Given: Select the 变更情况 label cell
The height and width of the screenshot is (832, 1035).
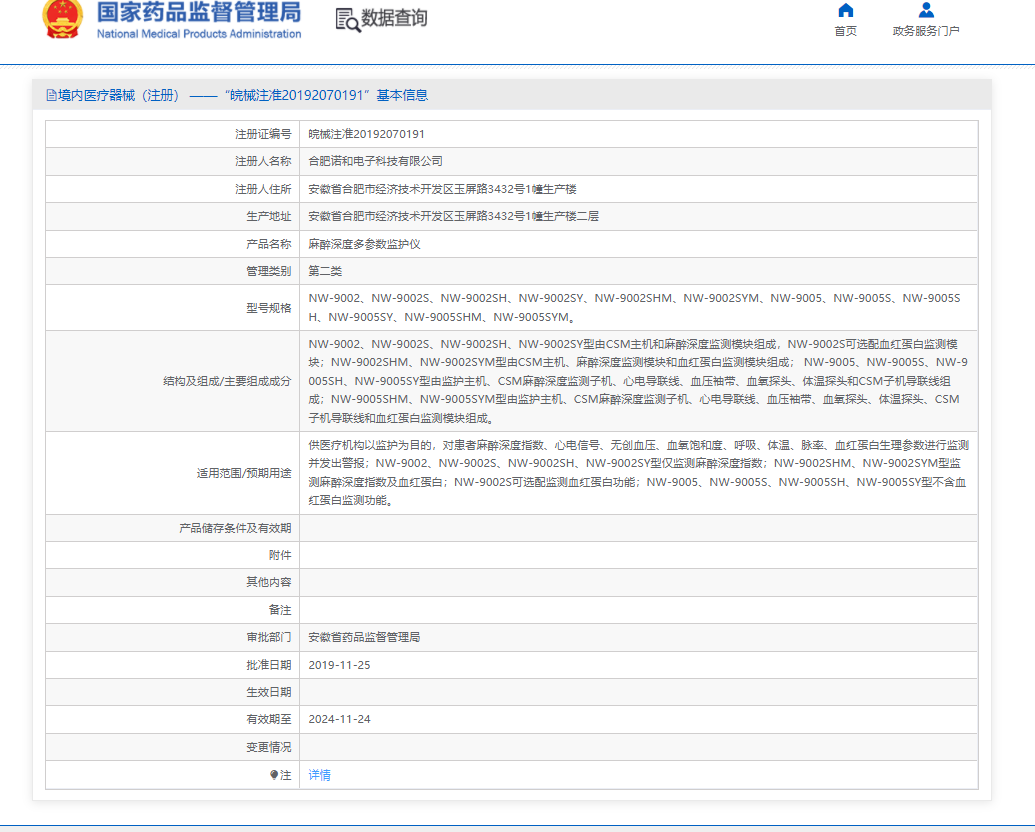Looking at the screenshot, I should tap(172, 747).
